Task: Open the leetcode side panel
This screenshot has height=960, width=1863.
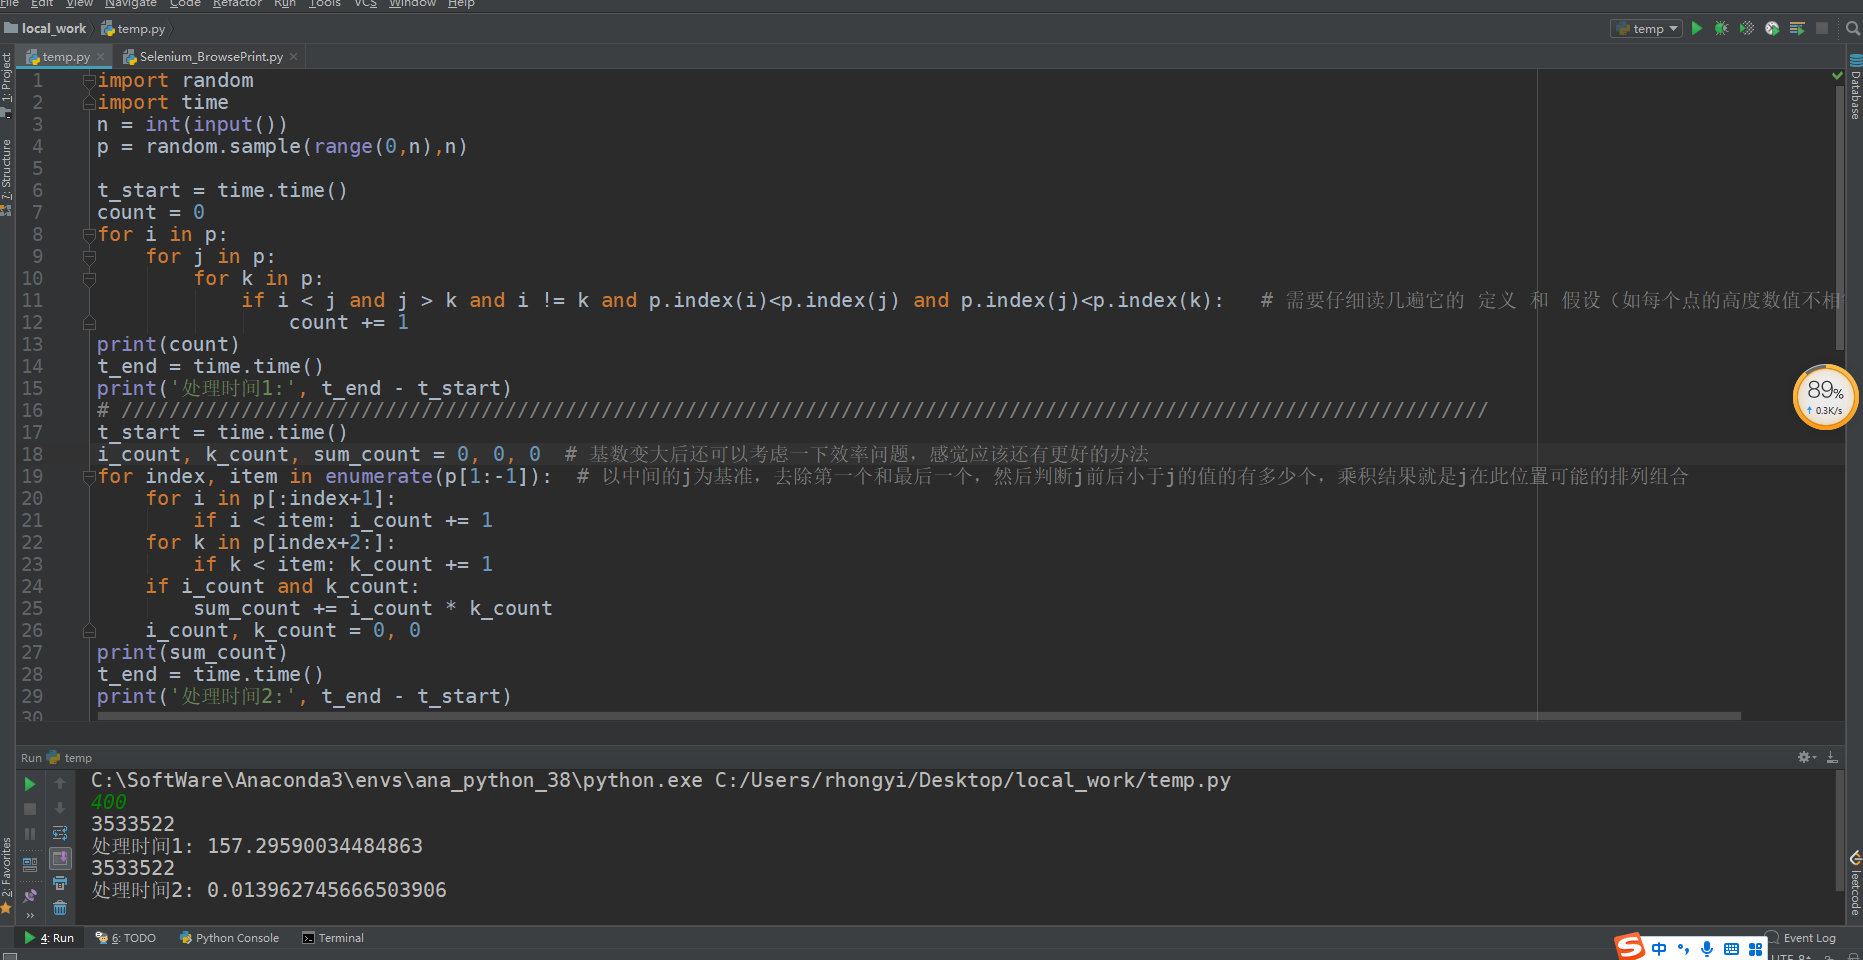Action: (1855, 884)
